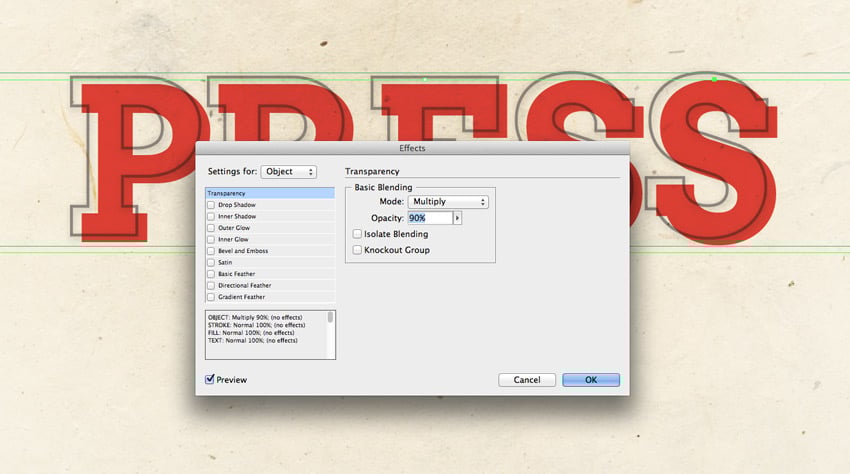Image resolution: width=850 pixels, height=474 pixels.
Task: Open the blending Mode Multiply dropdown
Action: tap(448, 202)
